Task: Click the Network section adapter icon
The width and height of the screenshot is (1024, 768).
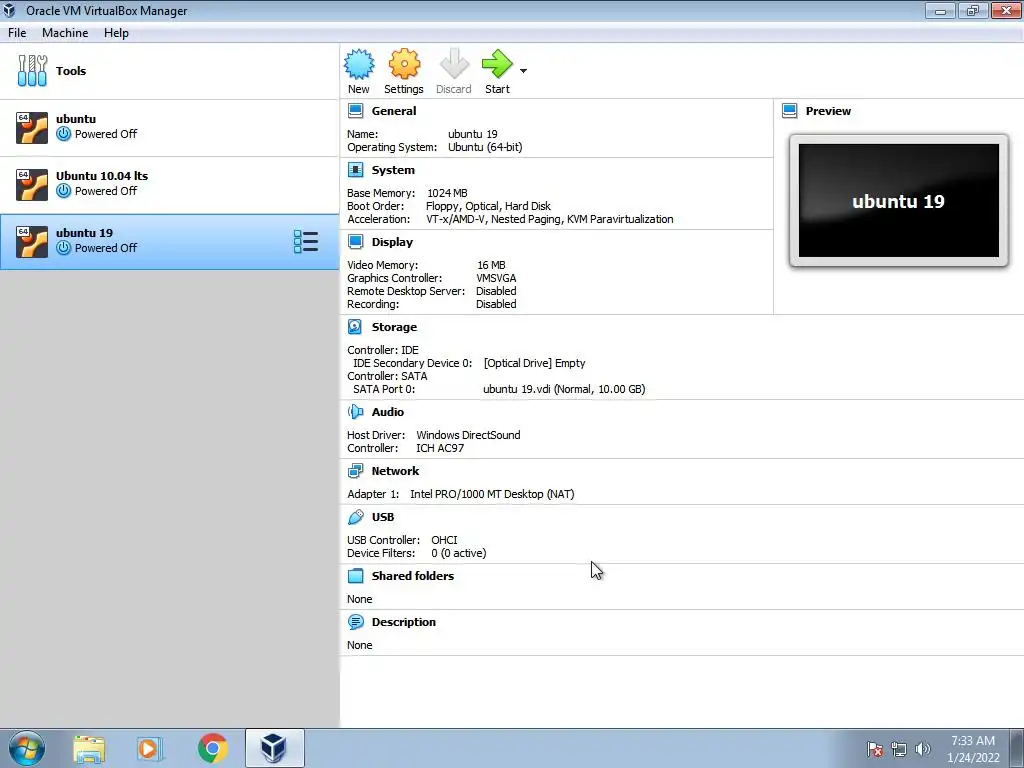Action: [x=355, y=470]
